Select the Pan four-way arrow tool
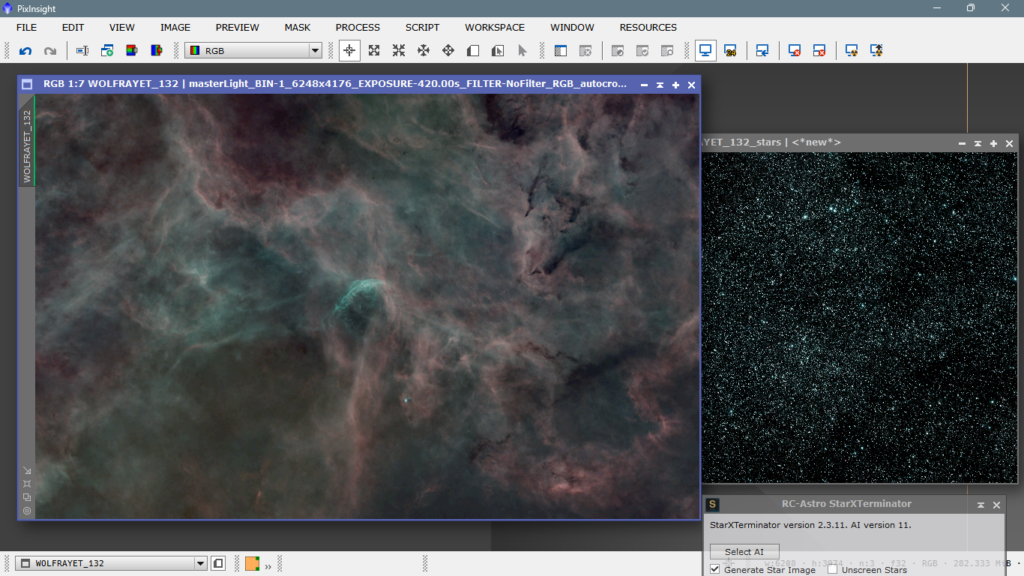The width and height of the screenshot is (1024, 576). pos(448,50)
